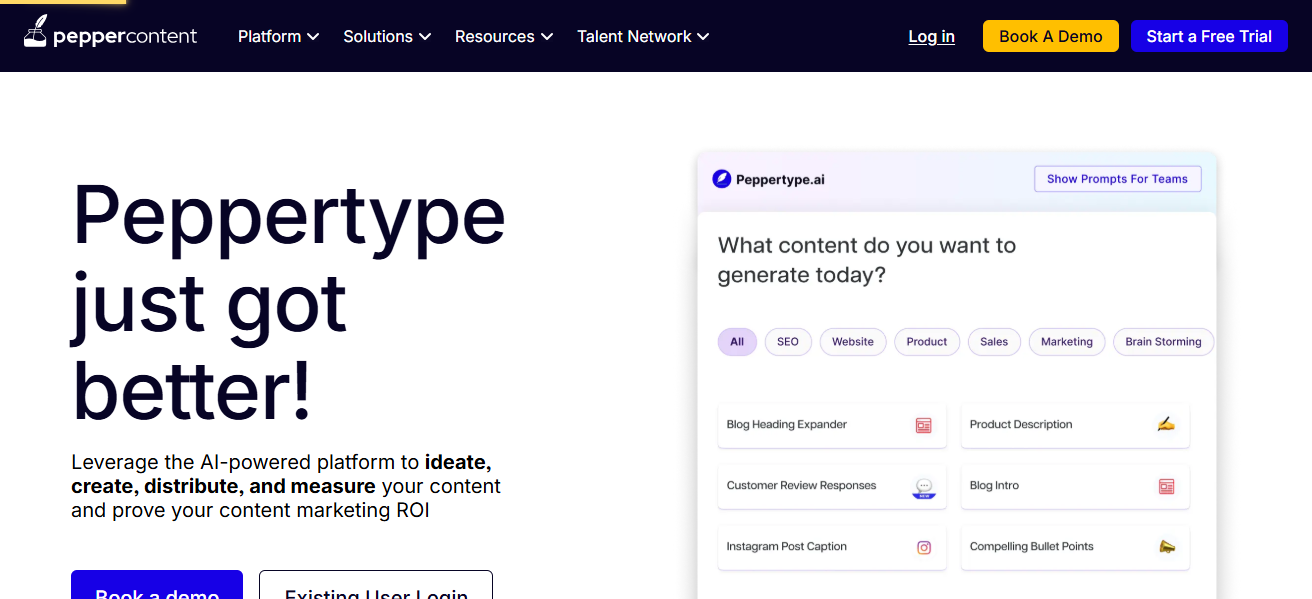Open the Resources navigation menu
This screenshot has width=1312, height=599.
pos(504,36)
